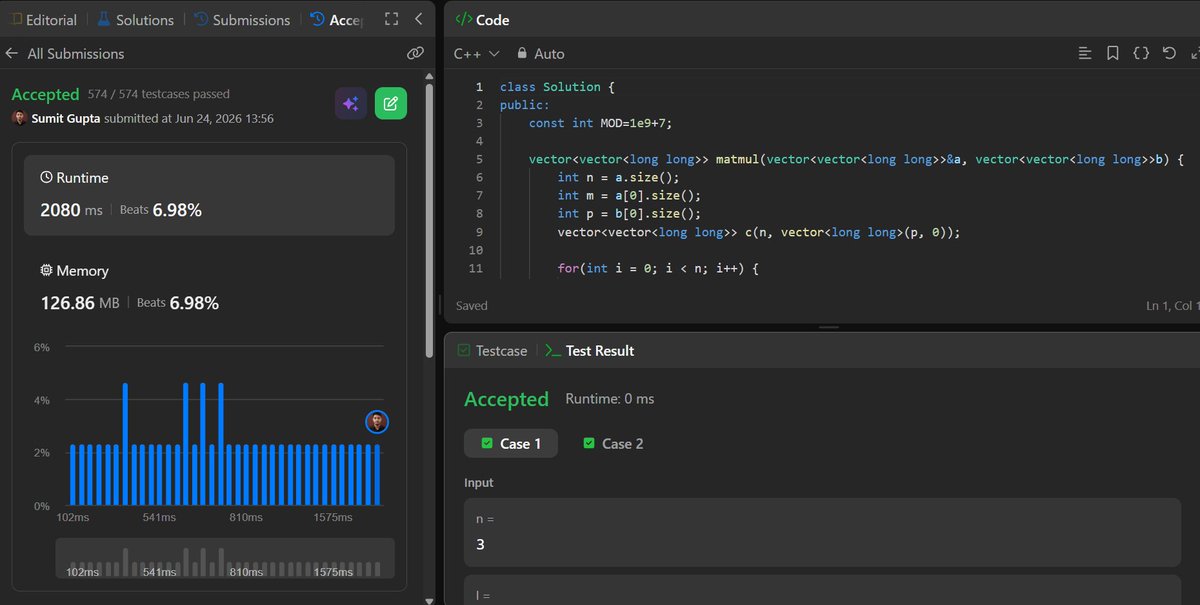Click the input field showing n = 3
This screenshot has width=1200, height=605.
coord(822,532)
